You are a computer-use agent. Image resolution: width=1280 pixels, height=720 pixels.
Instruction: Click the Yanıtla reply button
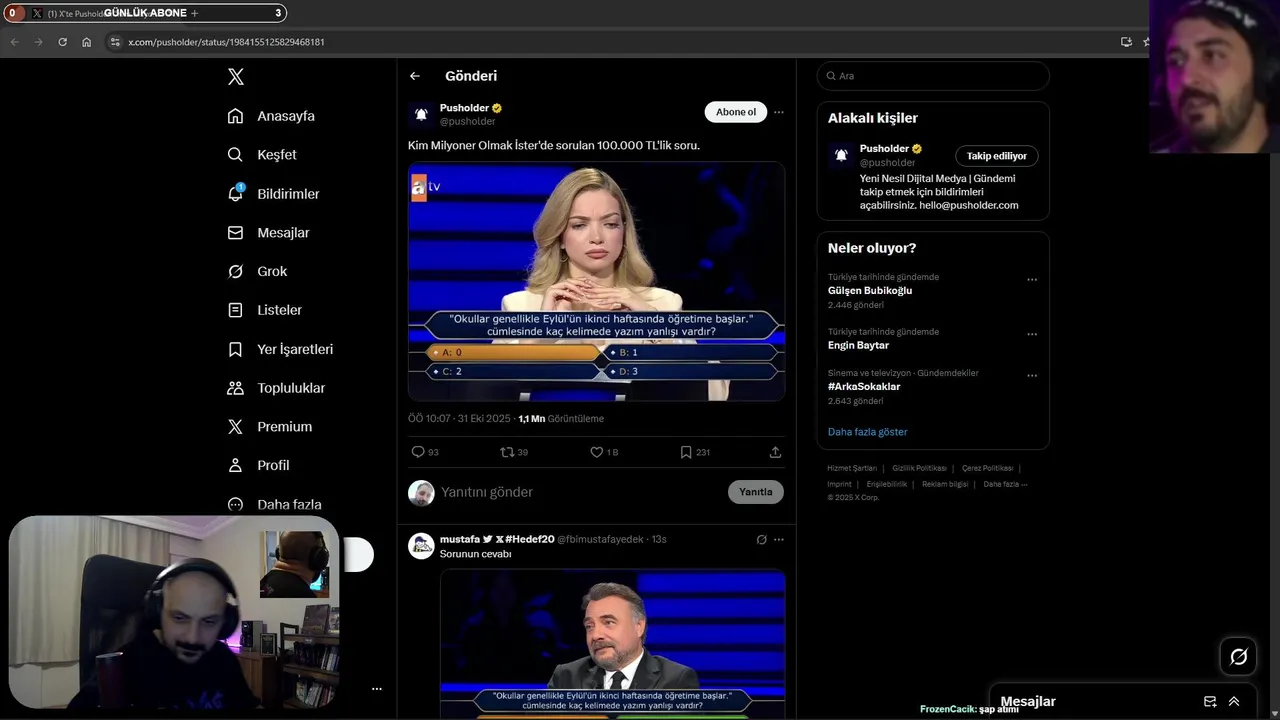(756, 492)
